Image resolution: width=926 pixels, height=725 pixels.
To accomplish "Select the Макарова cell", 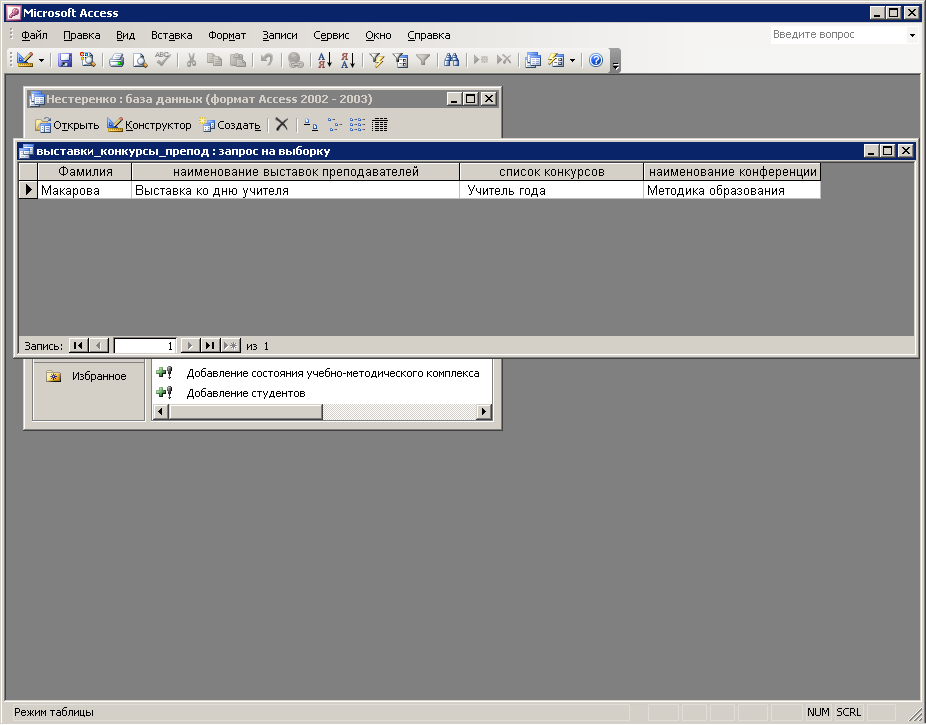I will point(84,190).
